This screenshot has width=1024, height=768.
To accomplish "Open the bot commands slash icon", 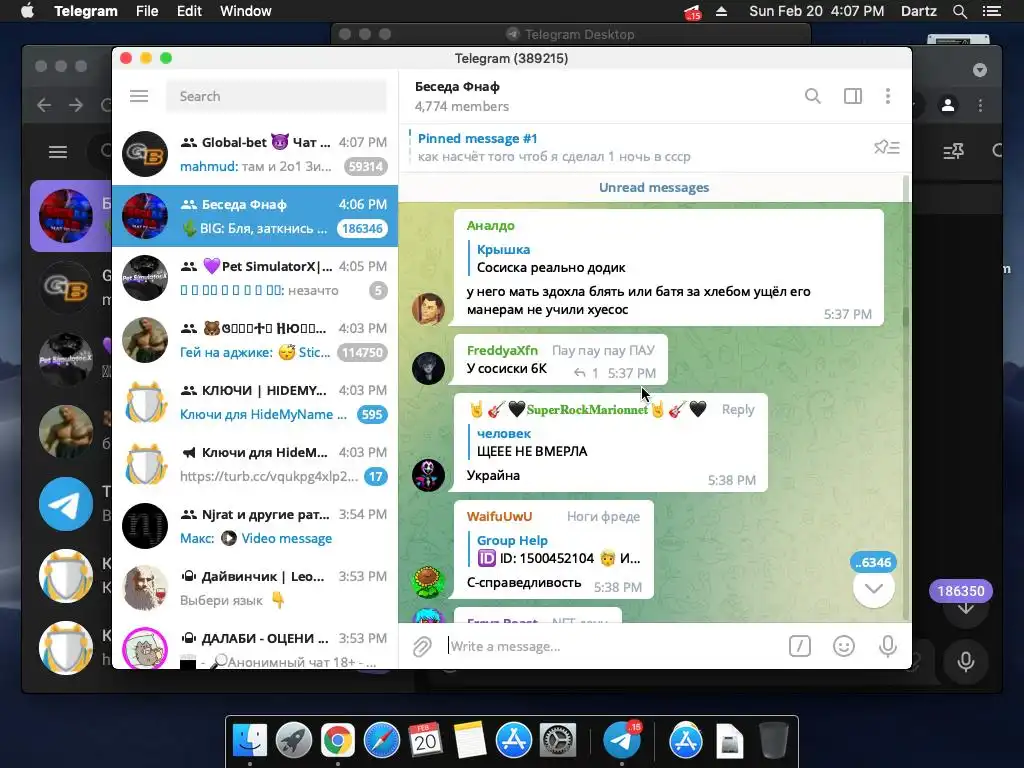I will click(799, 647).
